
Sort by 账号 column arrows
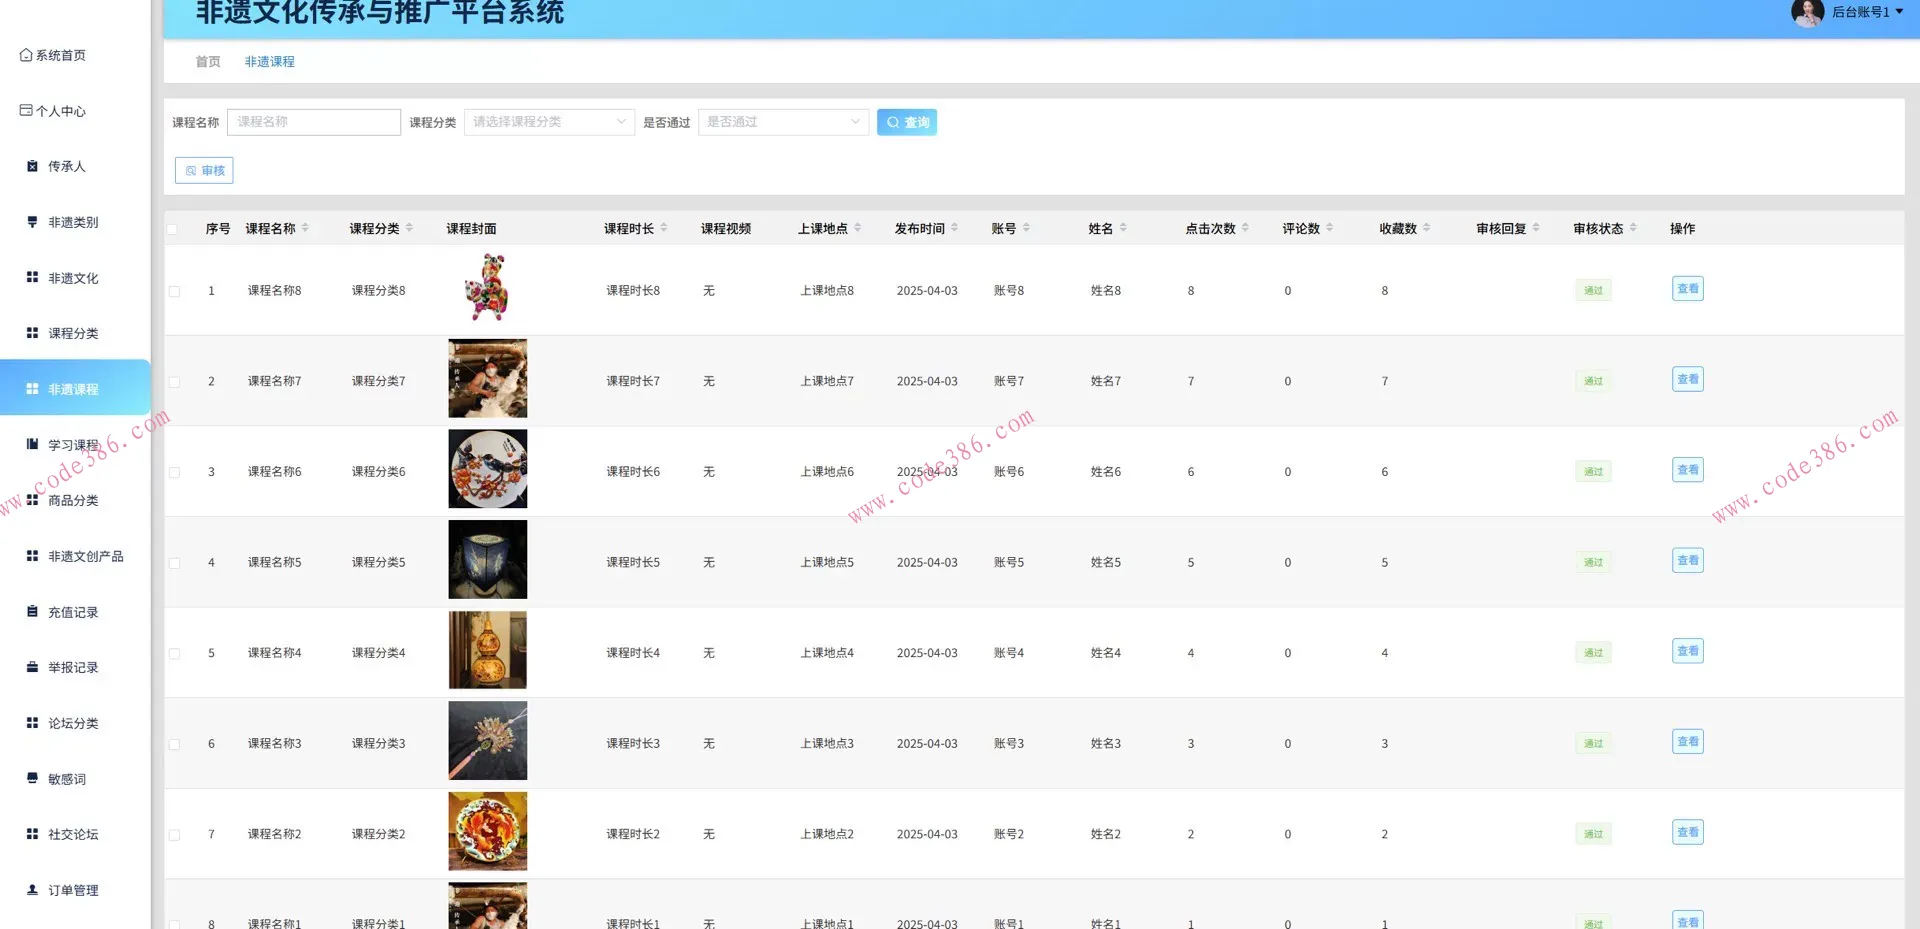1026,228
